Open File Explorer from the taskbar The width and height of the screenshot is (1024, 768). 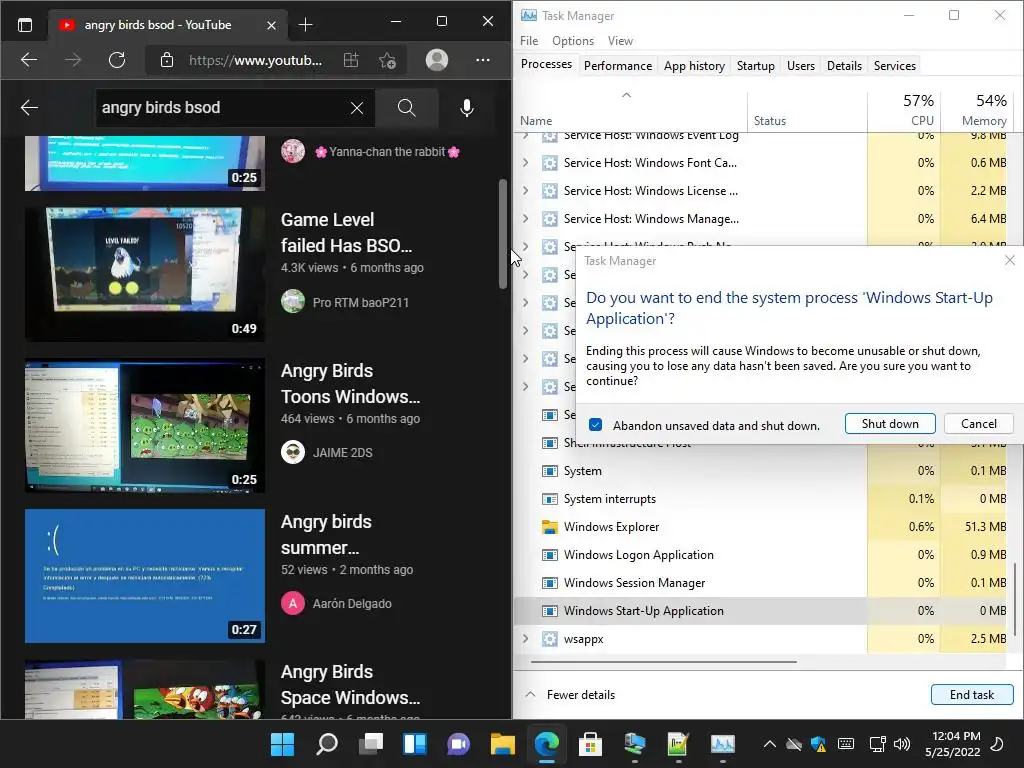(503, 743)
